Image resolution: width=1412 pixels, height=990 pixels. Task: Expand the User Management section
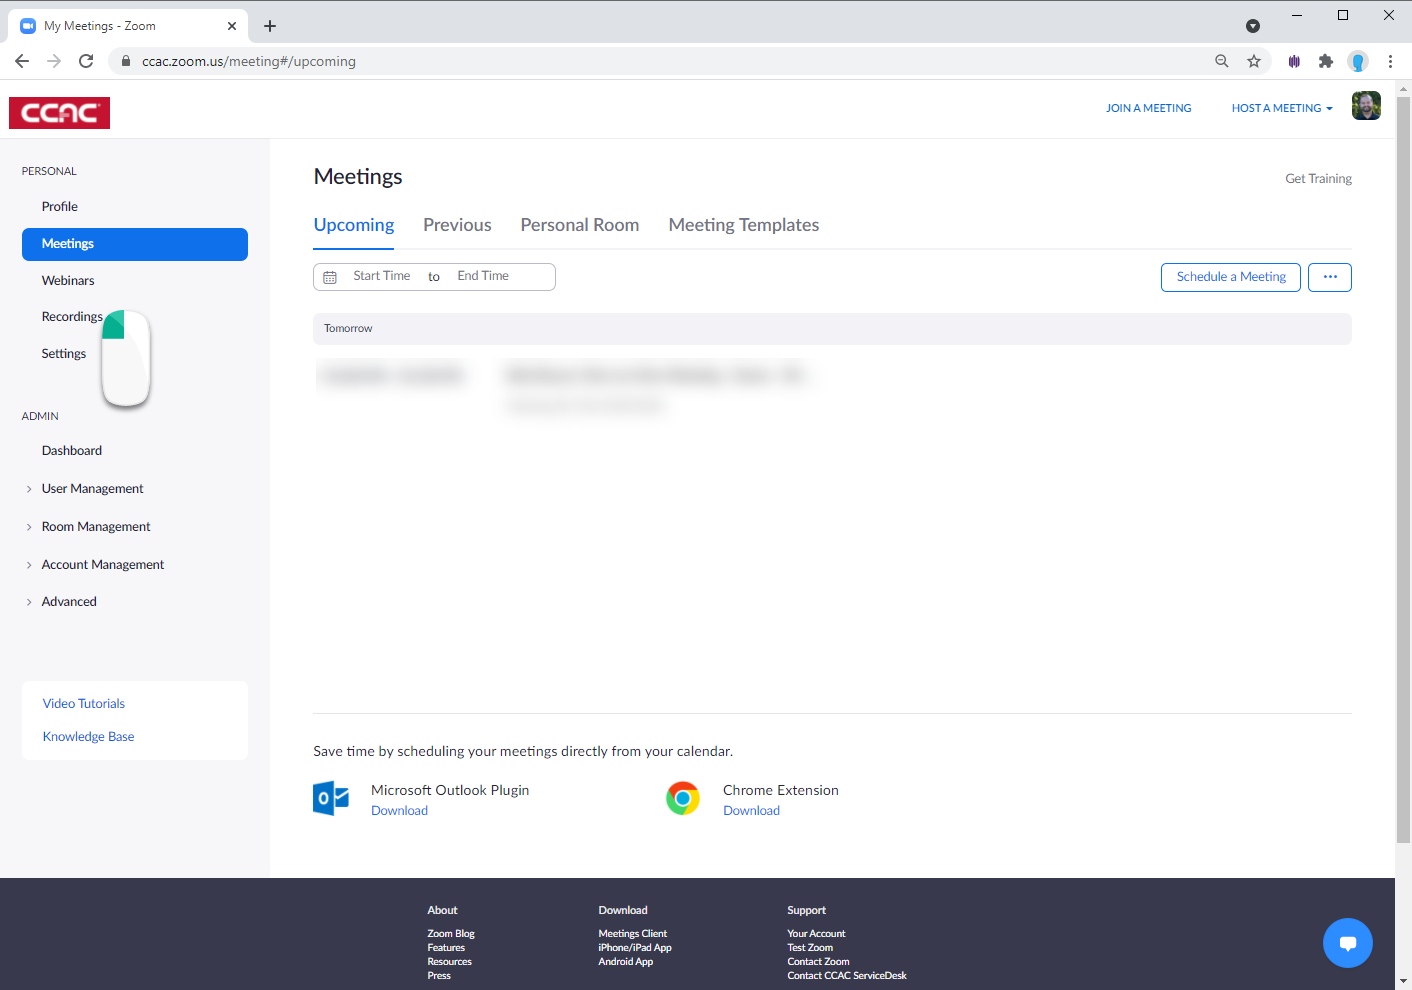(x=92, y=488)
